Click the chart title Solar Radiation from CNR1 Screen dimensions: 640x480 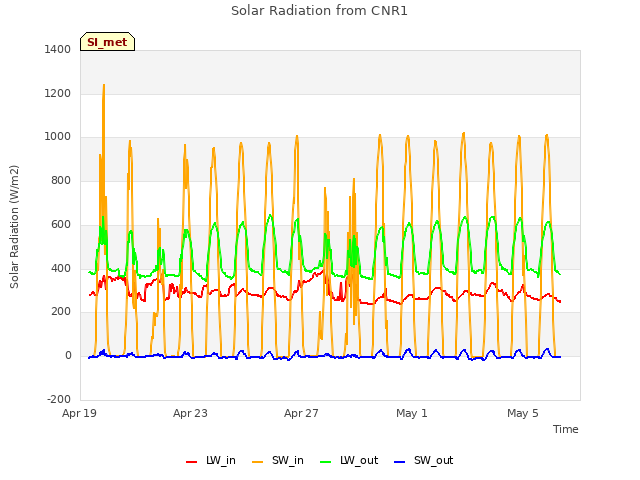point(319,11)
